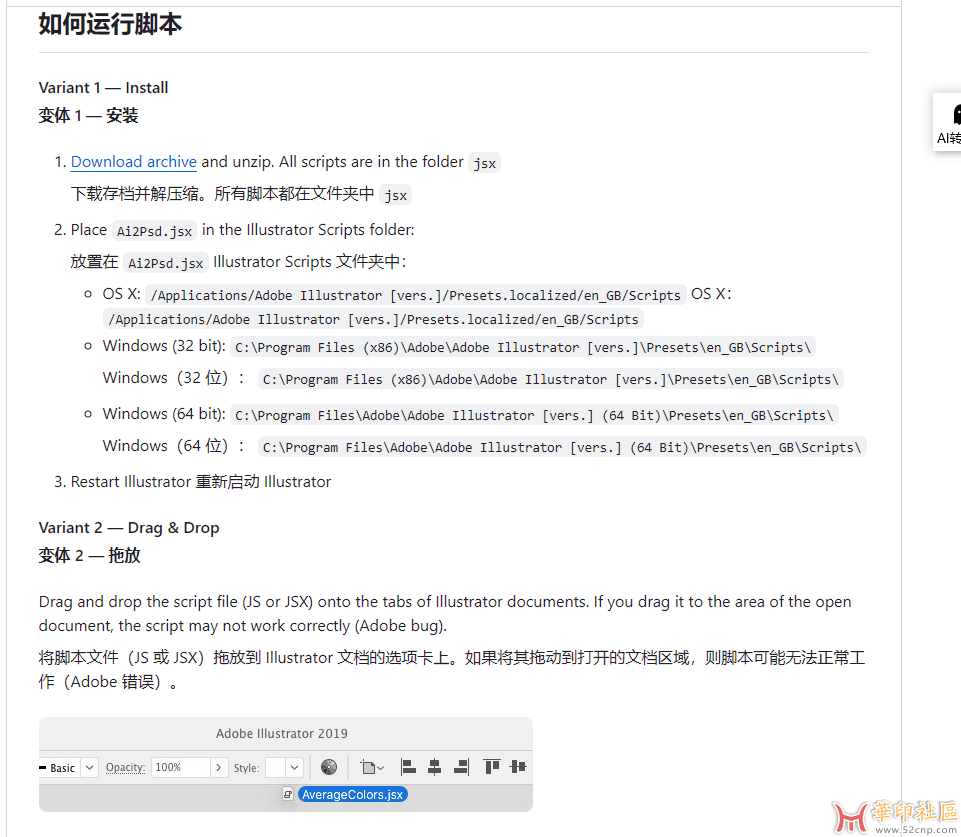961x837 pixels.
Task: Expand the Opacity arrow next to 100%
Action: 218,767
